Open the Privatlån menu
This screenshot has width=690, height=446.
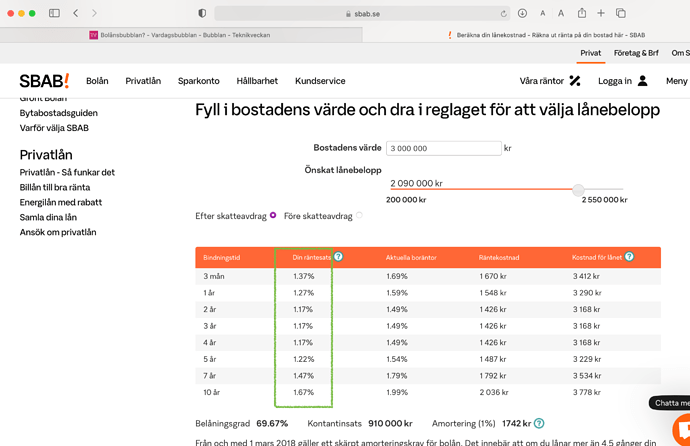[143, 81]
